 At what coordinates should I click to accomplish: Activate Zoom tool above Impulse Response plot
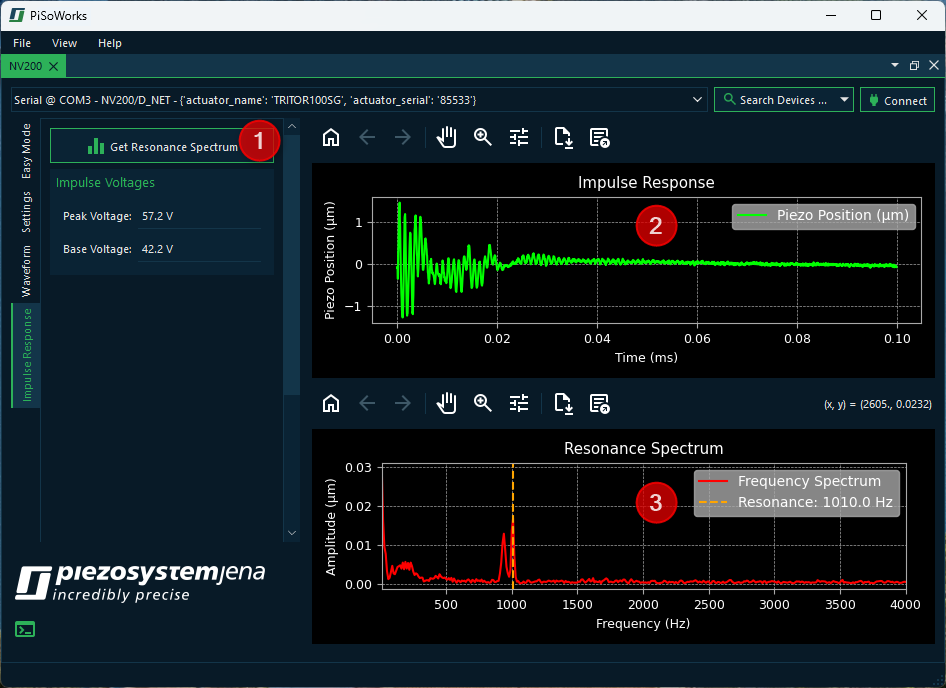483,138
